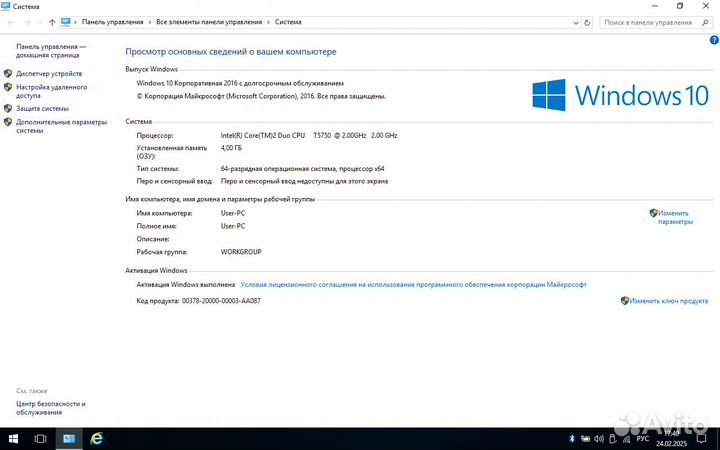Click Изменить ключ продукта link
720x450 pixels.
point(669,301)
